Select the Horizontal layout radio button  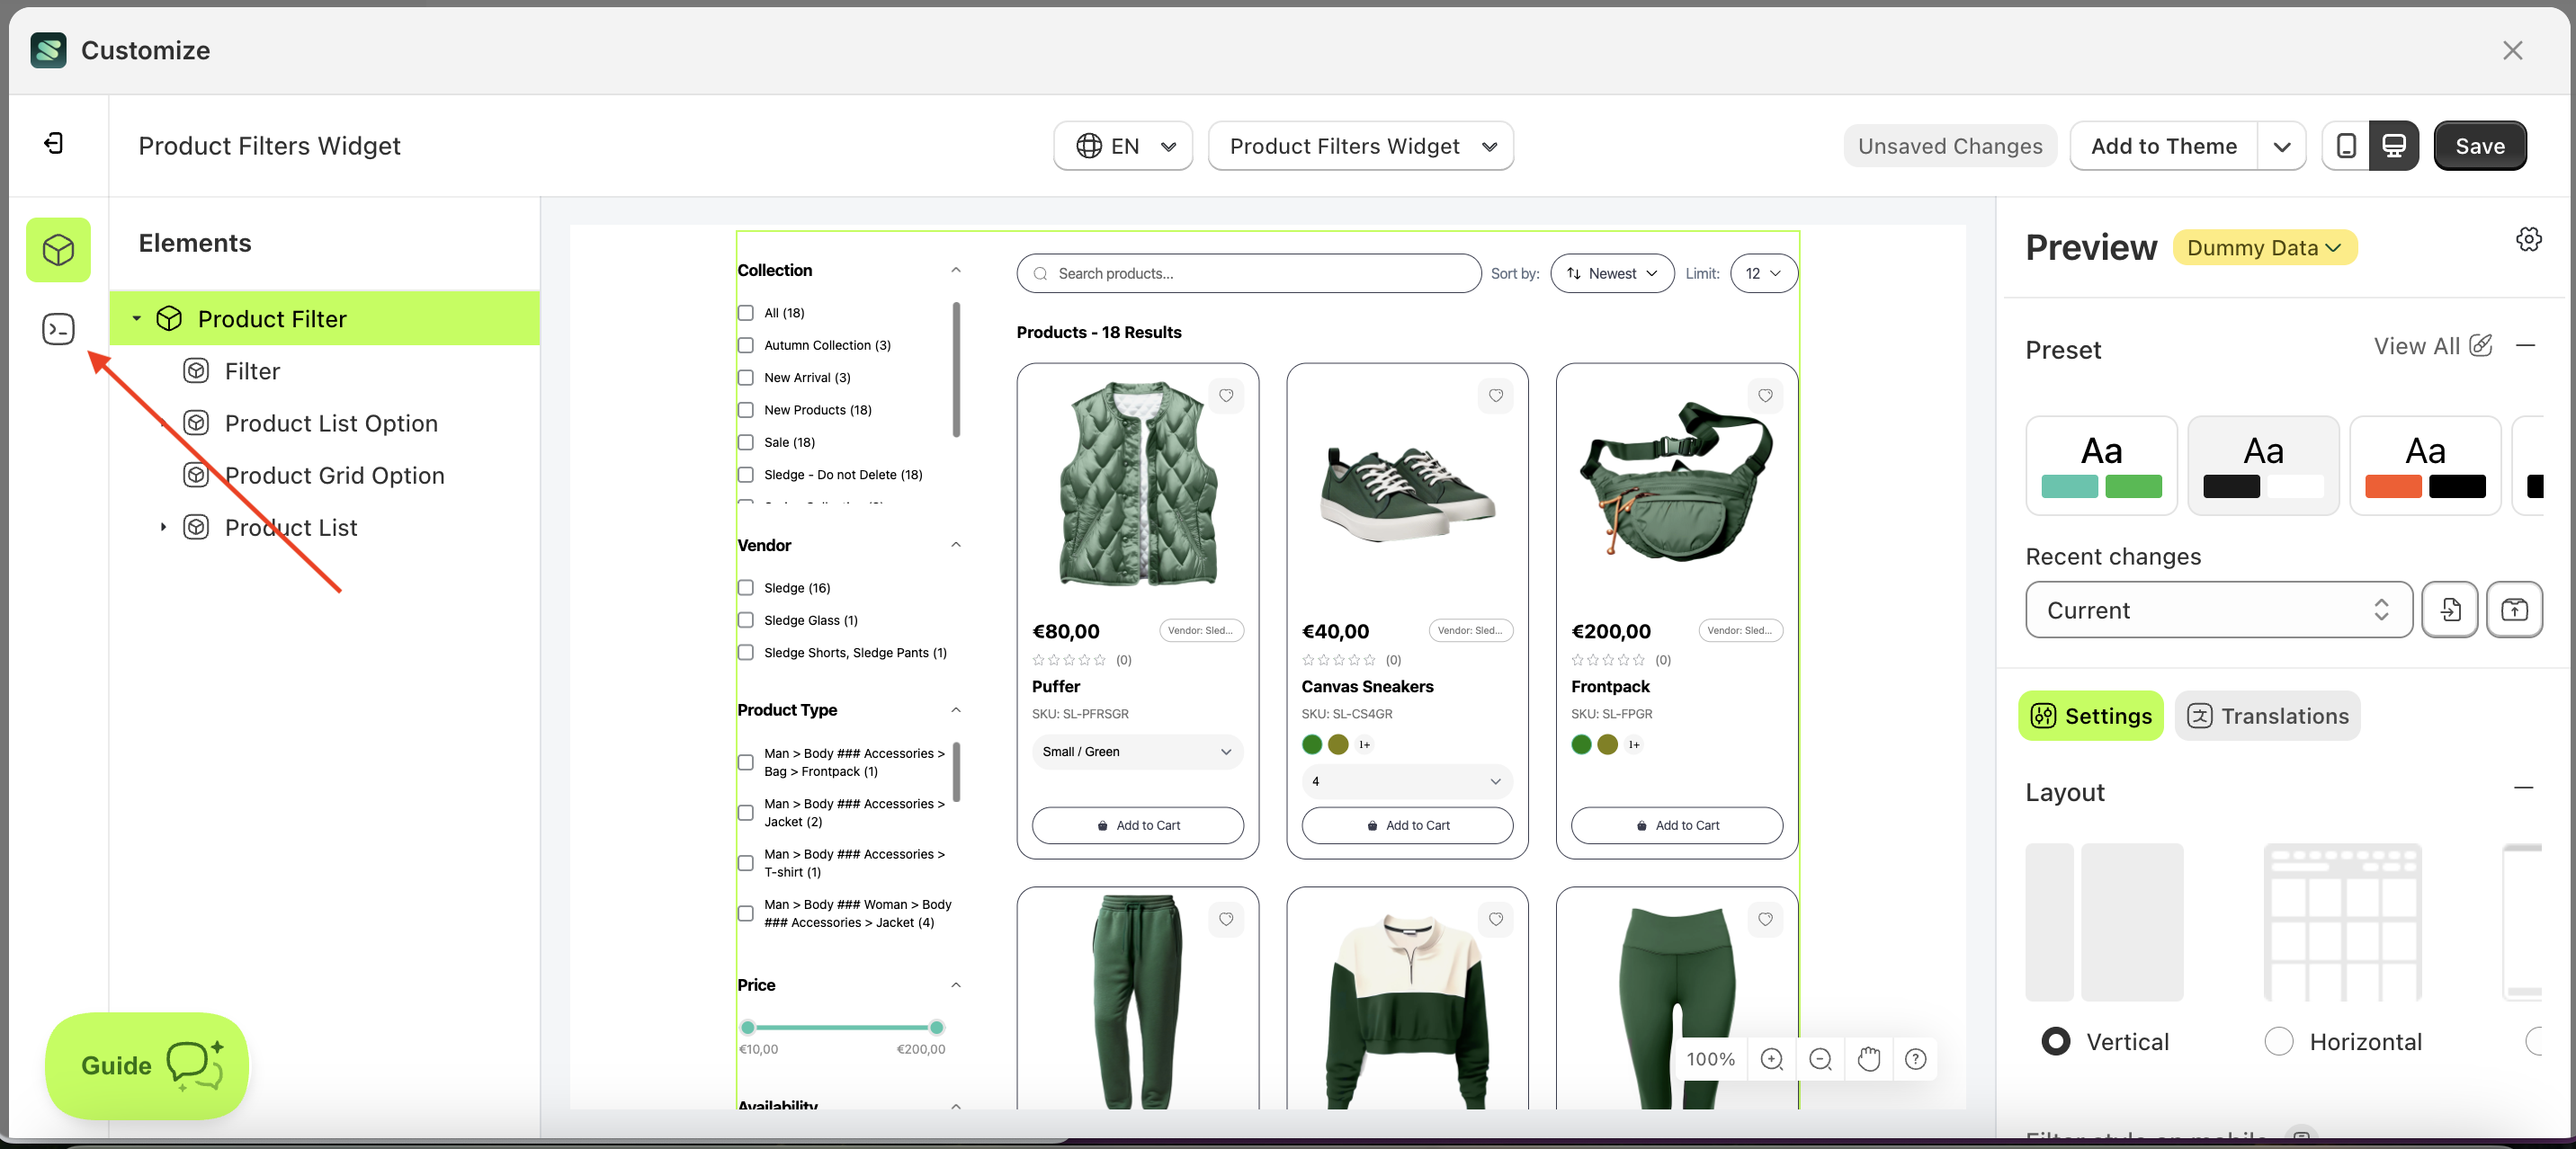click(x=2278, y=1041)
